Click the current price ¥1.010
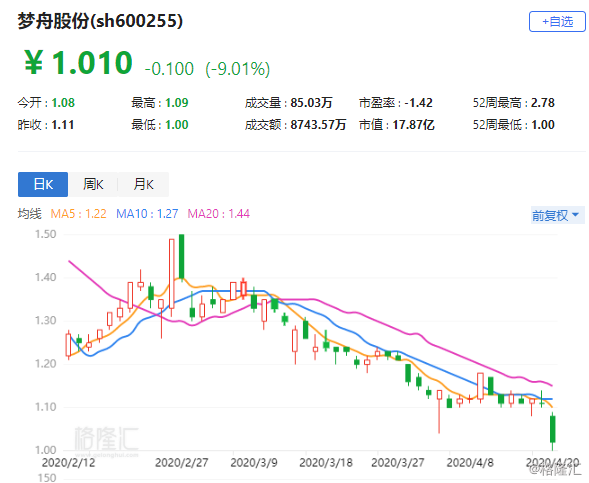589x483 pixels. pyautogui.click(x=79, y=63)
